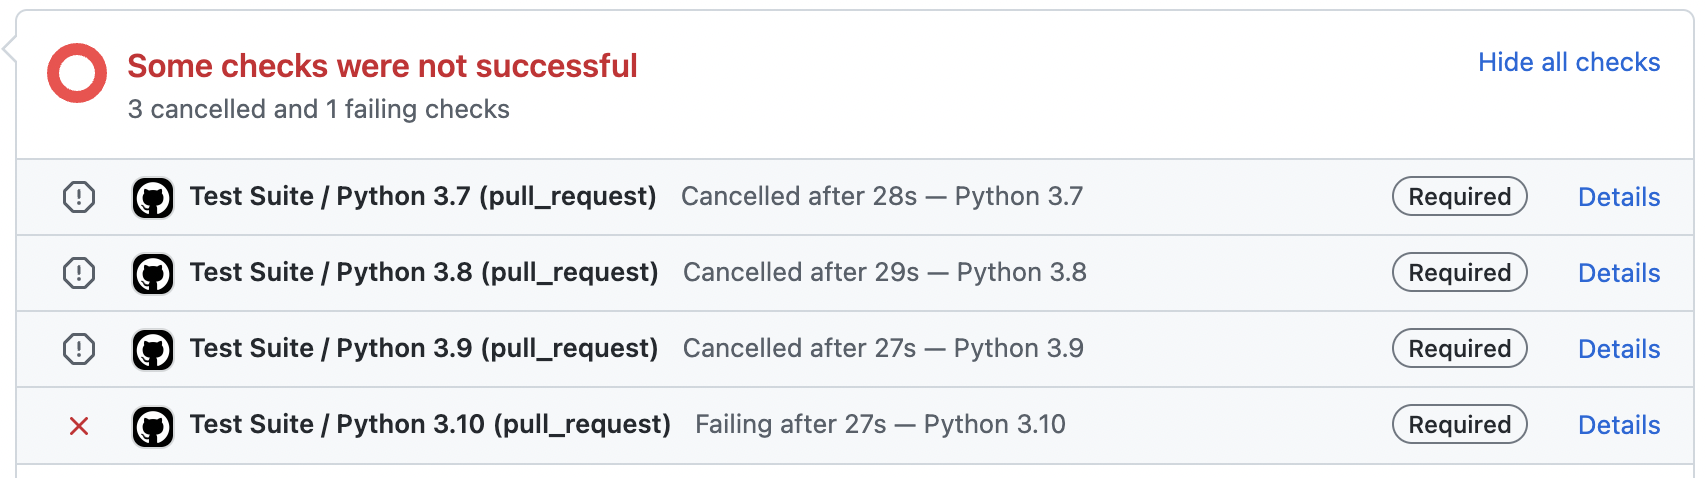1706x478 pixels.
Task: Click GitHub Actions avatar on Python 3.8 row
Action: click(153, 274)
